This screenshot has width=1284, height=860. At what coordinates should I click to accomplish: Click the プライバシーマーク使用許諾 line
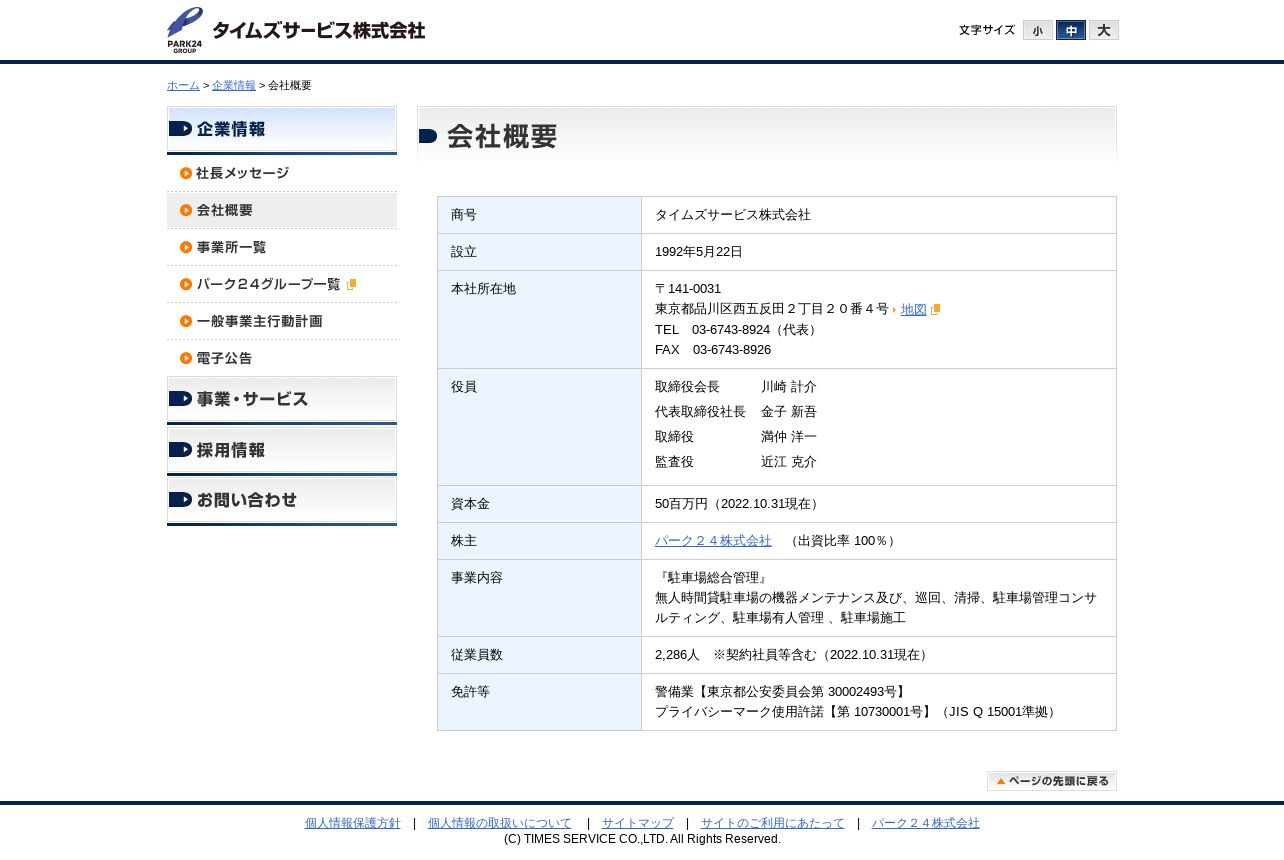click(858, 712)
